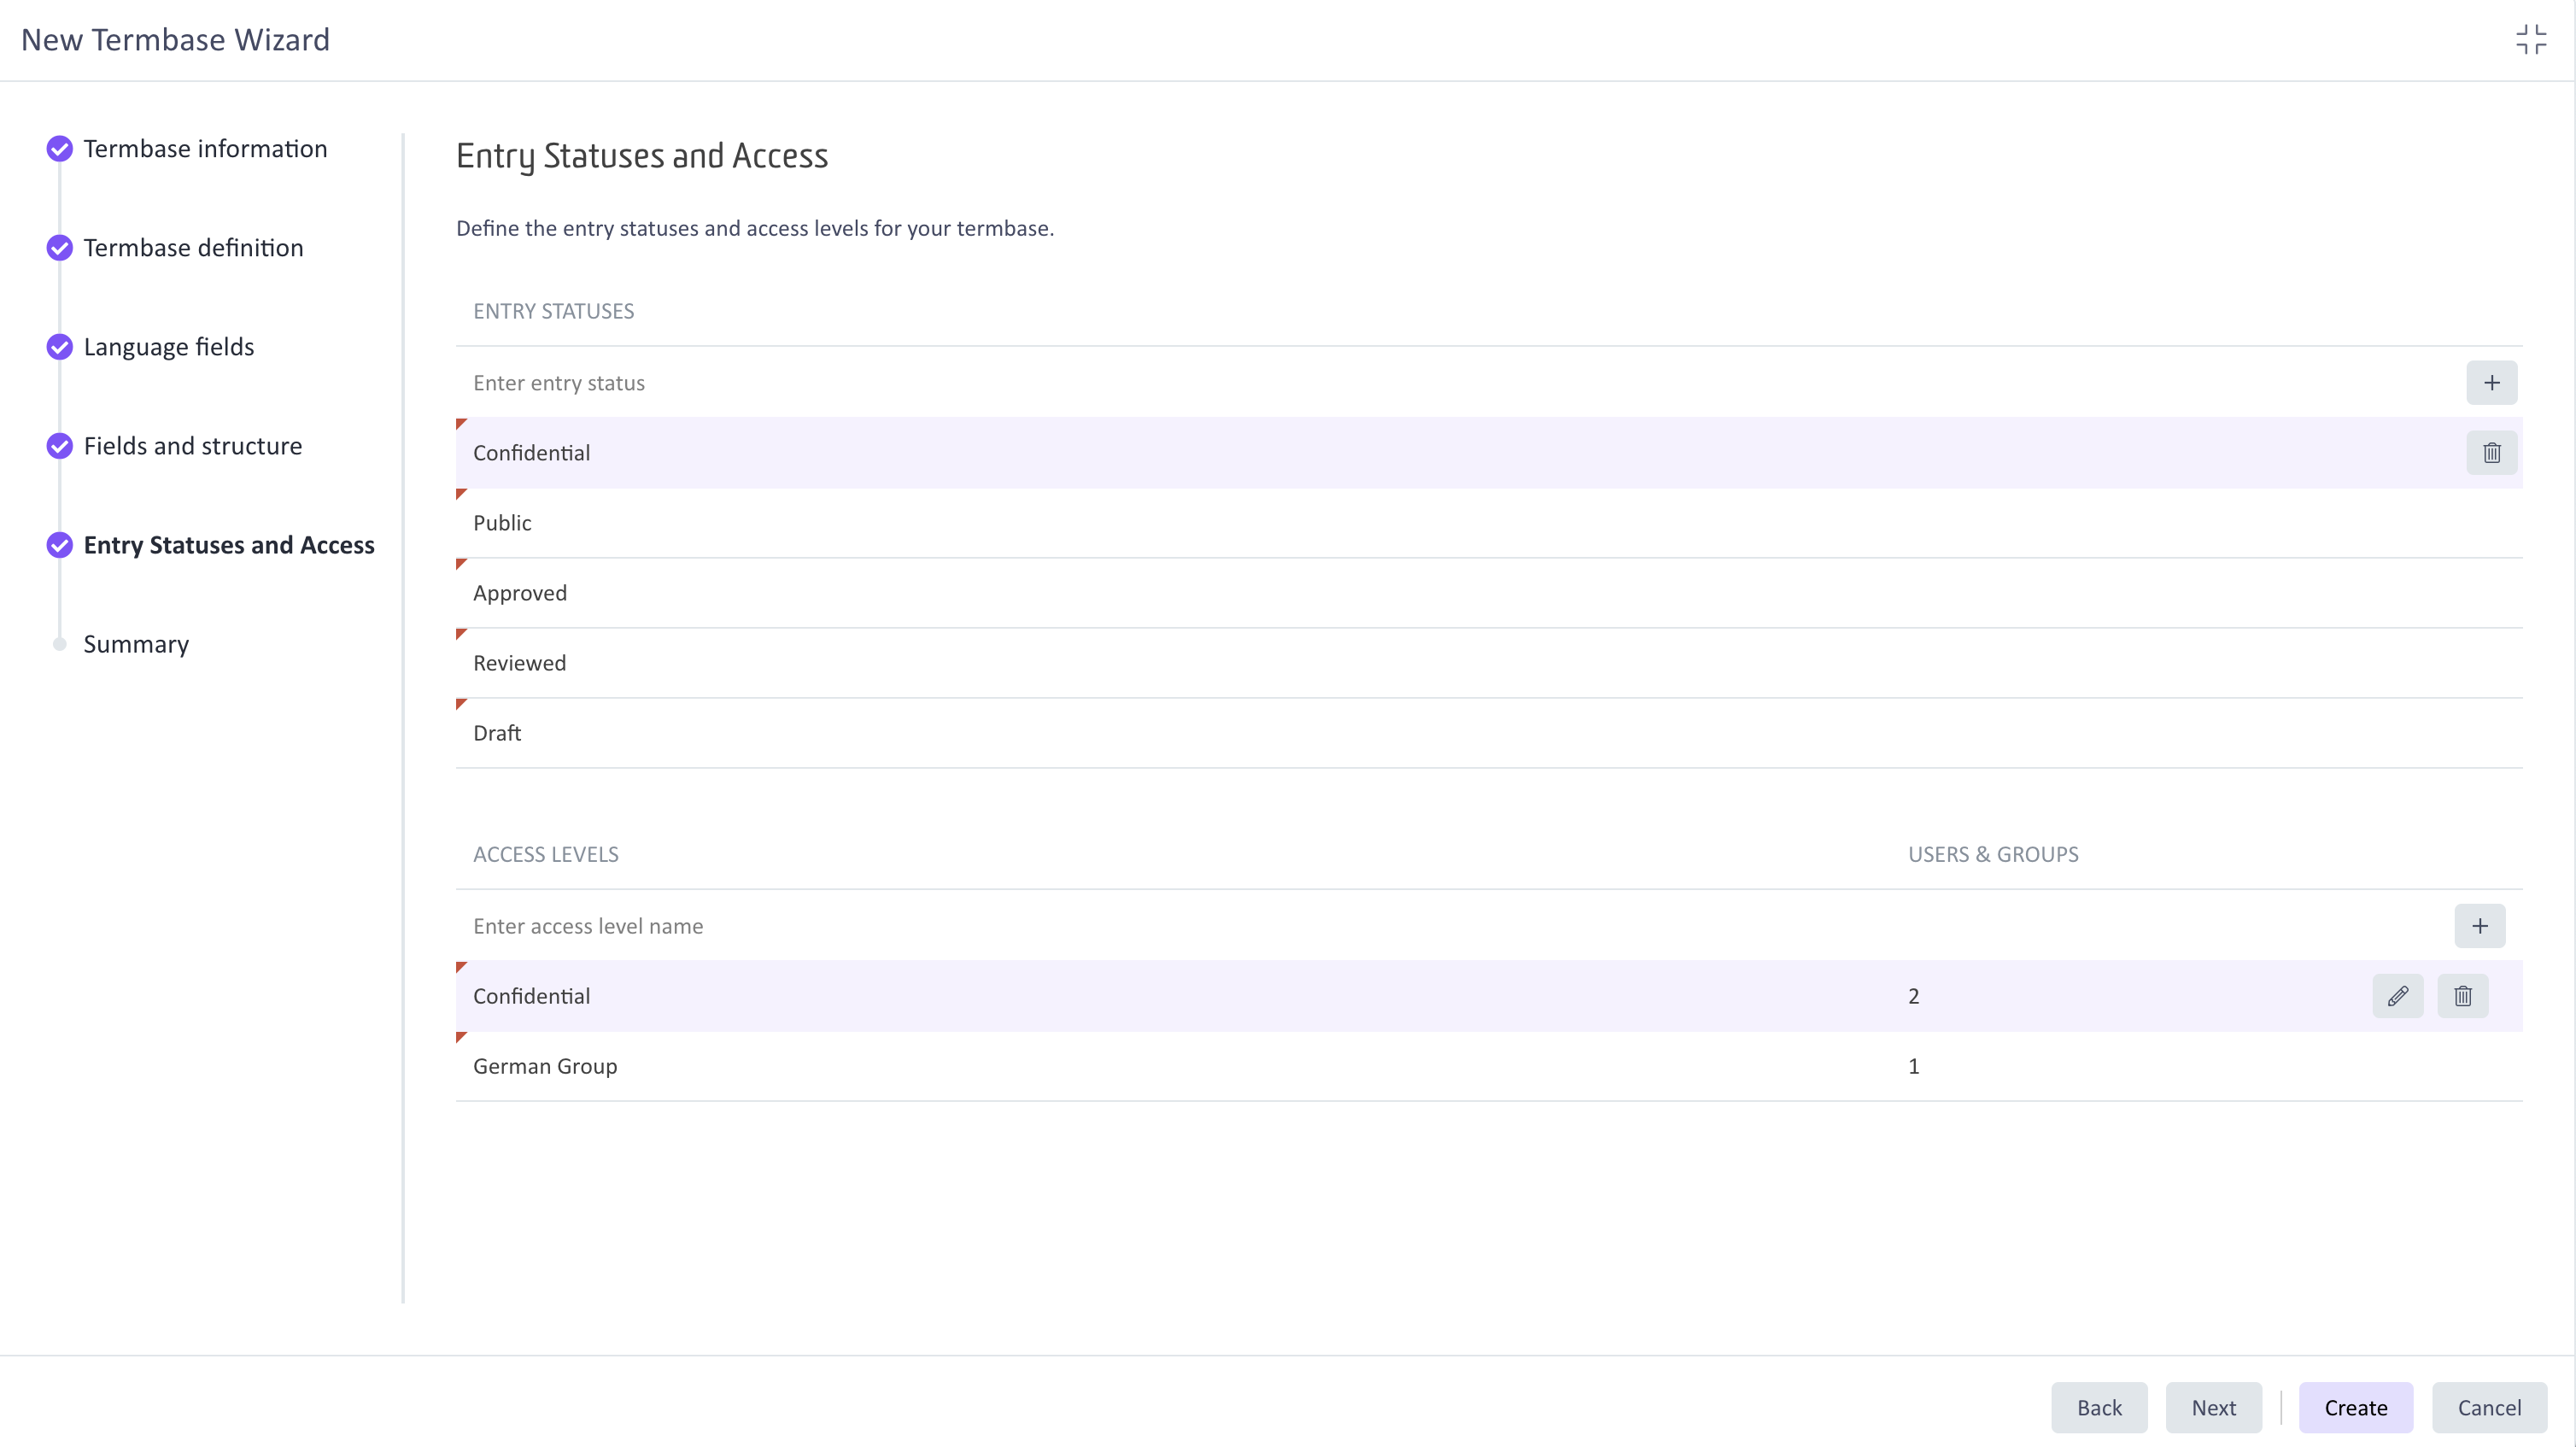
Task: Click the plus icon to add access level
Action: (2479, 926)
